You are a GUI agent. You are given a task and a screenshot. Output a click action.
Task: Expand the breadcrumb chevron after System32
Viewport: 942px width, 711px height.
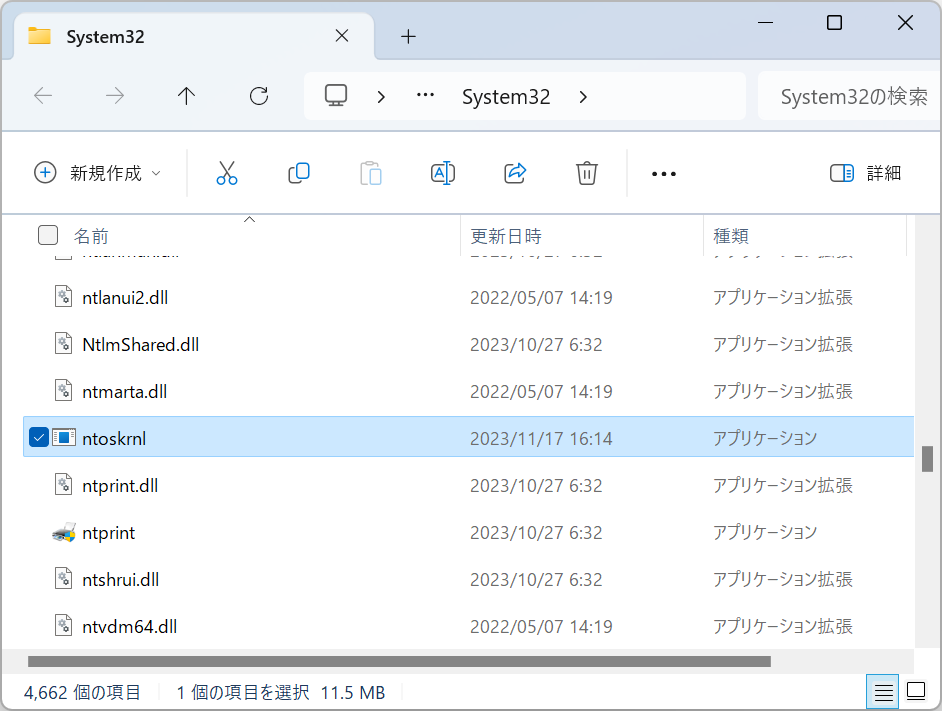point(583,96)
